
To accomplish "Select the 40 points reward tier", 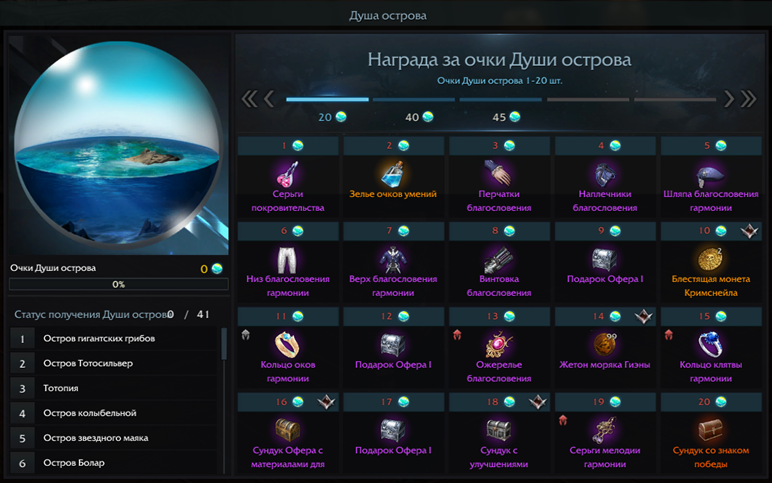I will [419, 117].
